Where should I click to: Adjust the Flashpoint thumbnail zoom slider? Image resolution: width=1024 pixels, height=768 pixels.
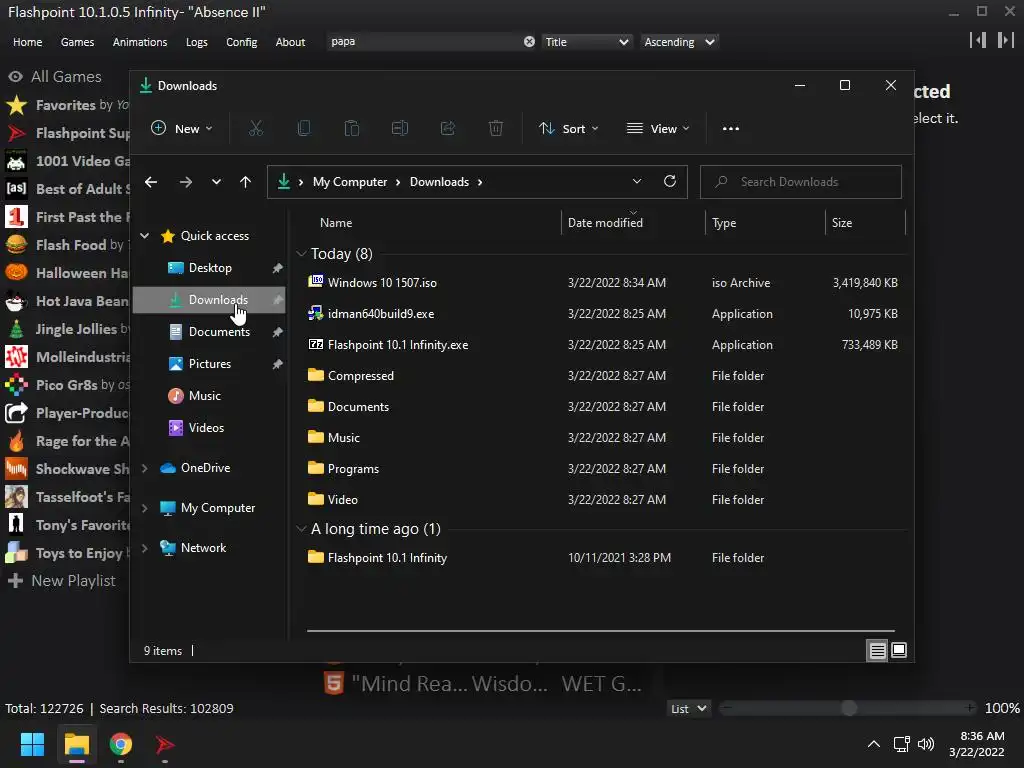[x=848, y=709]
